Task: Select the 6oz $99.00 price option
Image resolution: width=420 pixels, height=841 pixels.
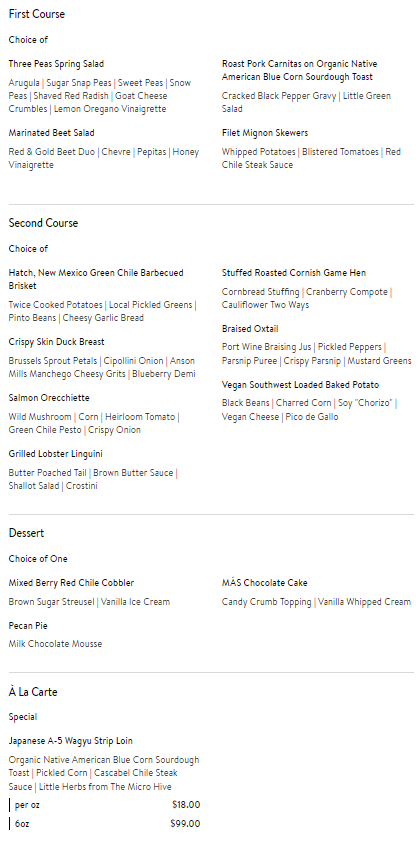Action: (105, 823)
